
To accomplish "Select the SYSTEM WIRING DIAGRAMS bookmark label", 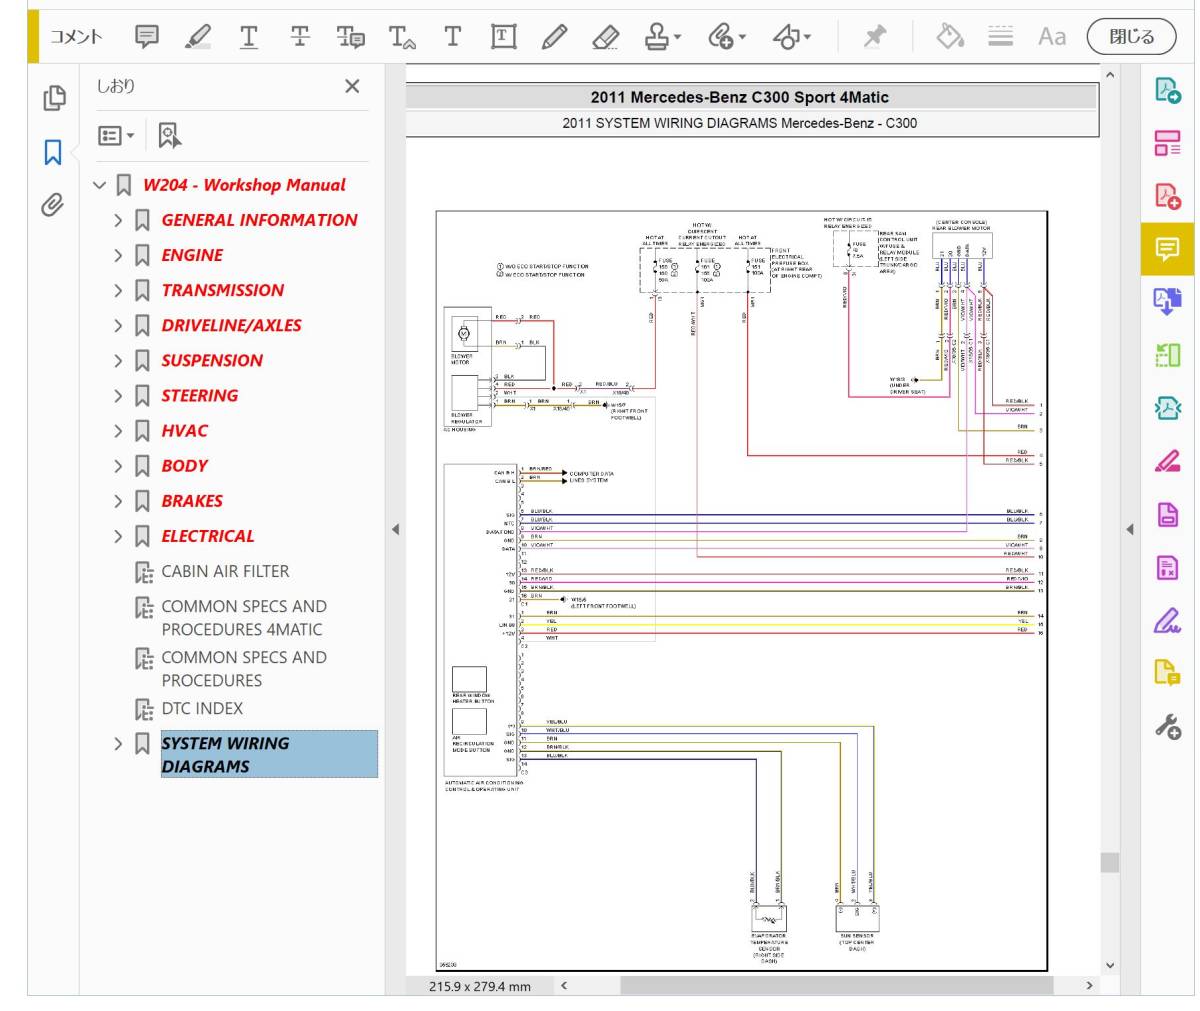I will (269, 754).
